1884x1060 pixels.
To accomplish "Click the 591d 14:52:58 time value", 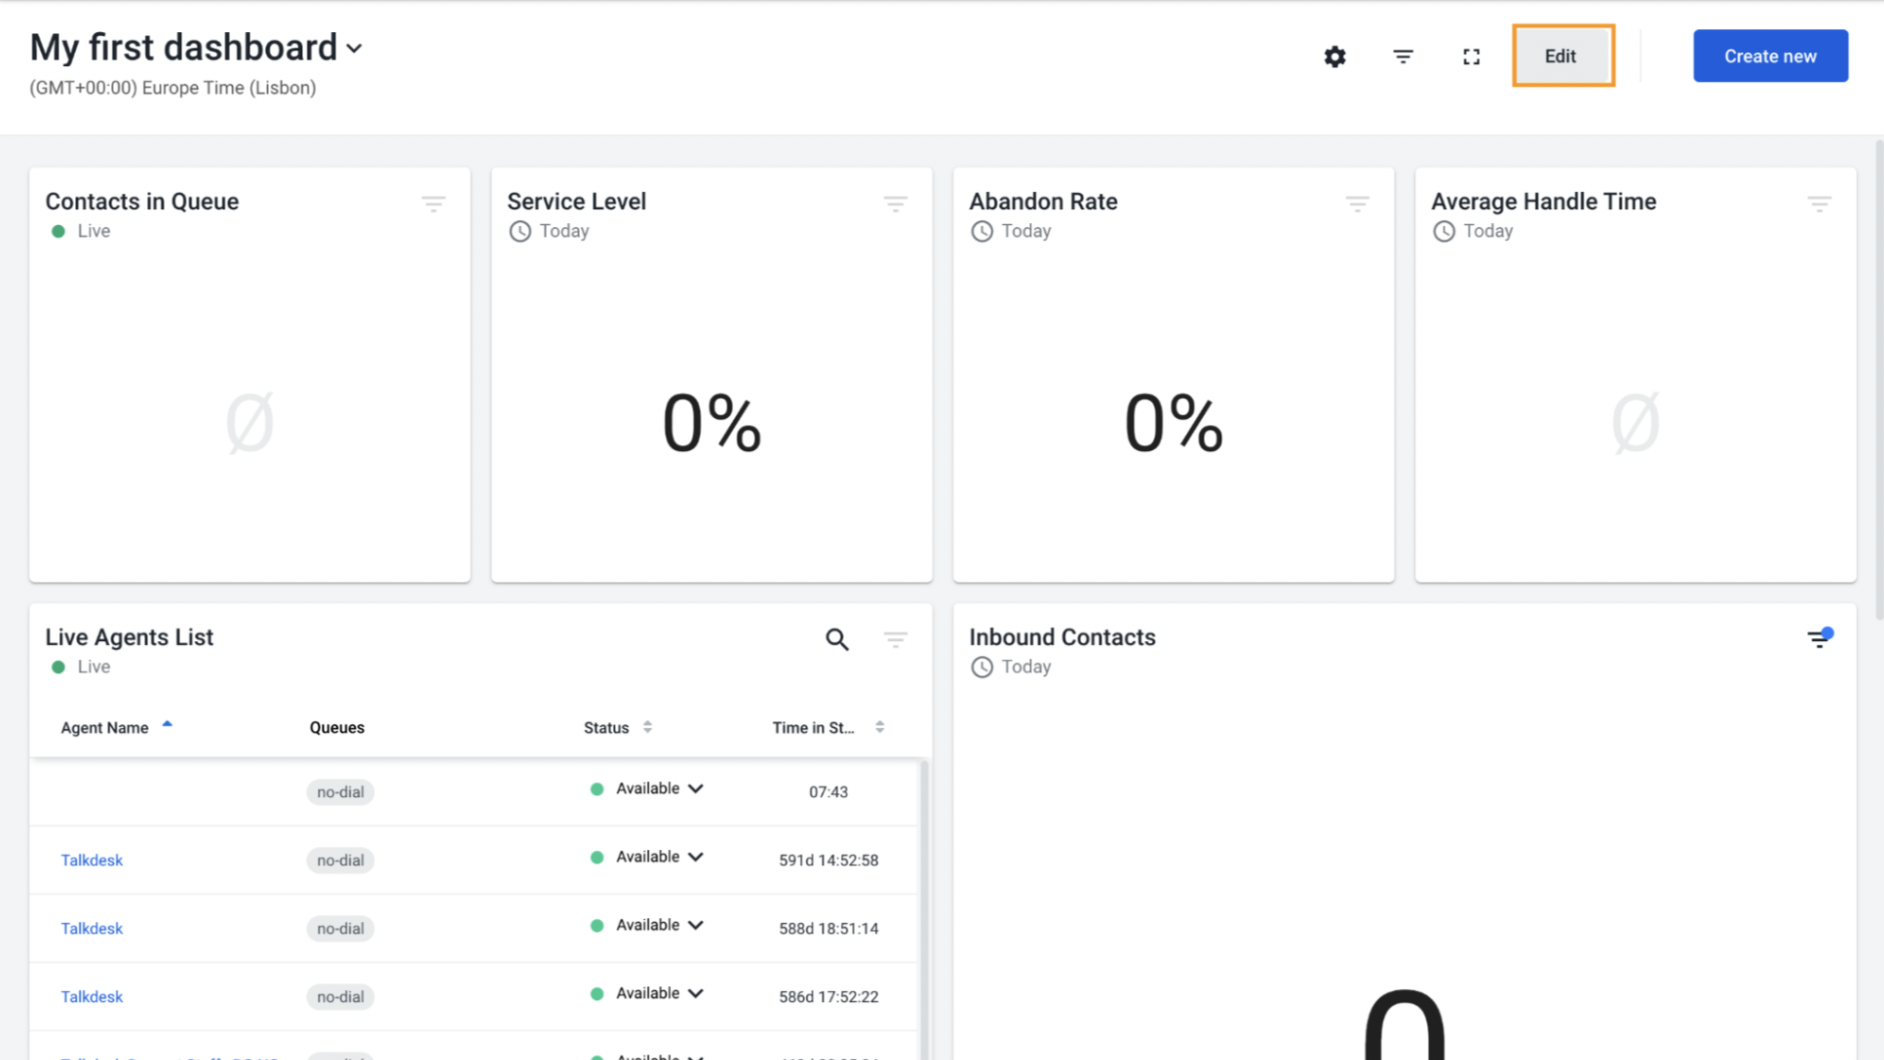I will 828,860.
